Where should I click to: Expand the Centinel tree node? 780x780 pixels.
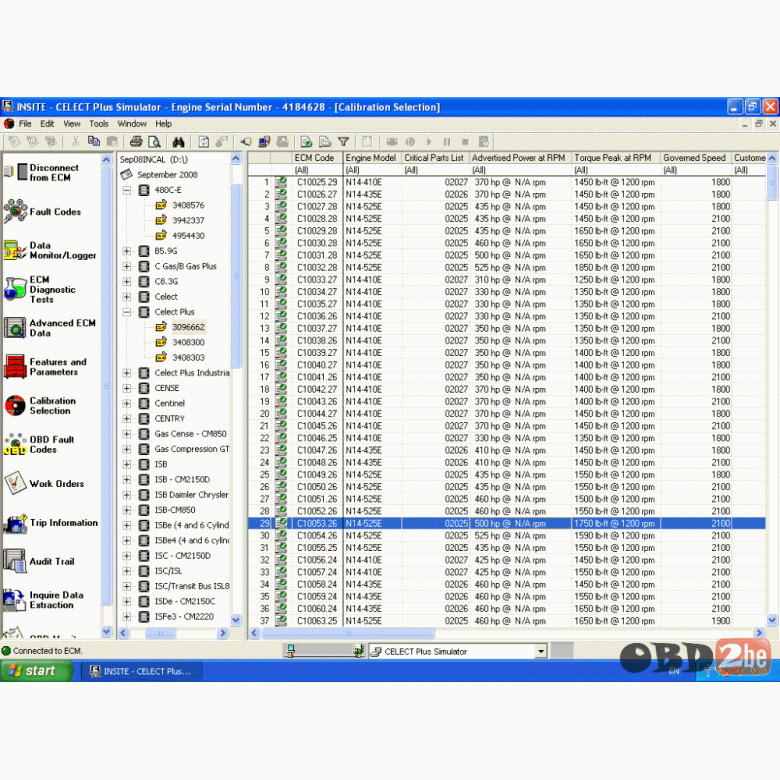click(x=127, y=403)
